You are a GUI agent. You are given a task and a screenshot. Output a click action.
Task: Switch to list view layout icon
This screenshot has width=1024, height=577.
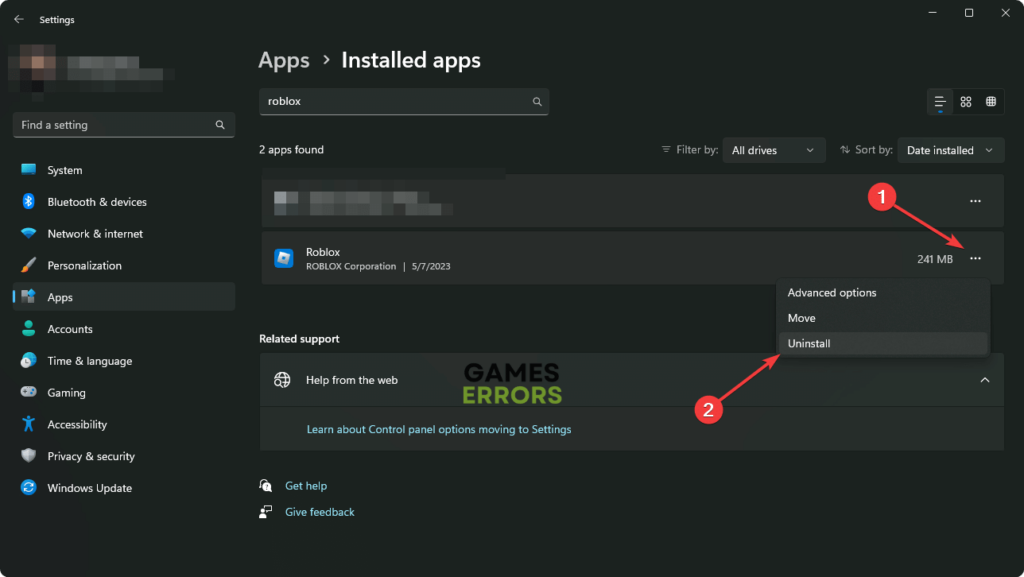[x=940, y=102]
